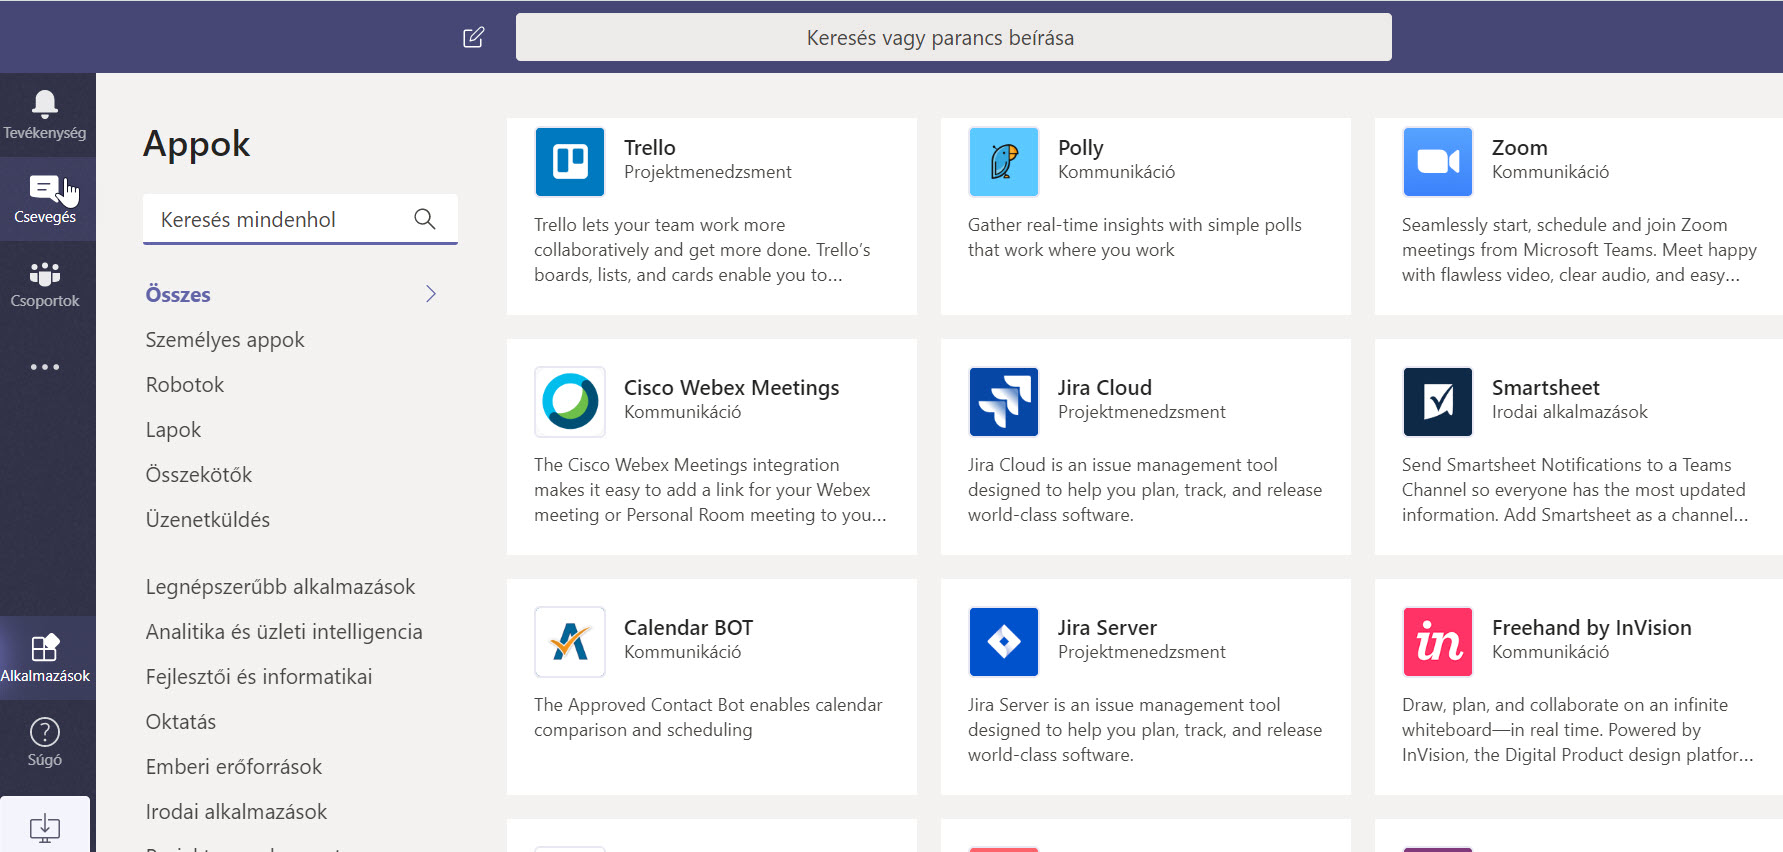
Task: Open the Polly app title
Action: point(1081,148)
